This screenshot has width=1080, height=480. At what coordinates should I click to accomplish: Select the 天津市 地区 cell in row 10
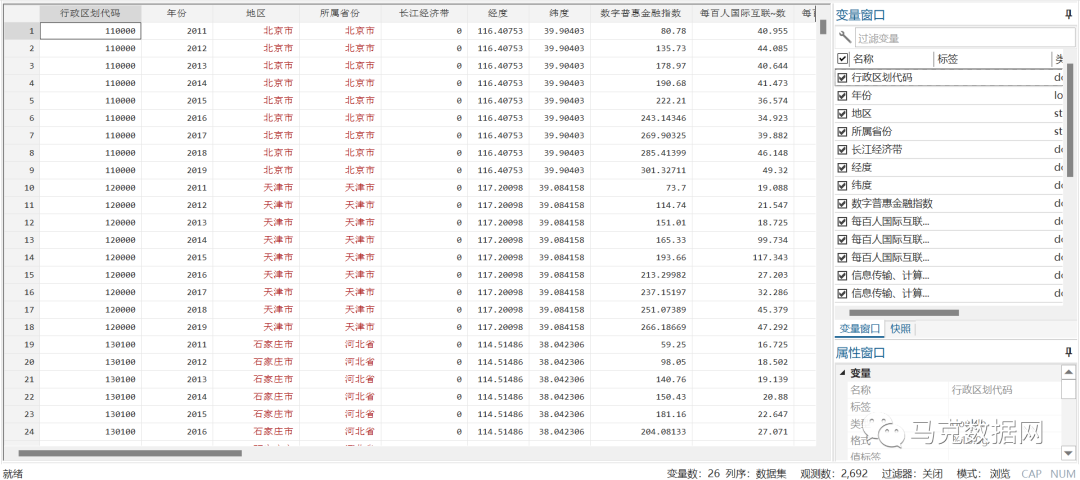click(256, 188)
